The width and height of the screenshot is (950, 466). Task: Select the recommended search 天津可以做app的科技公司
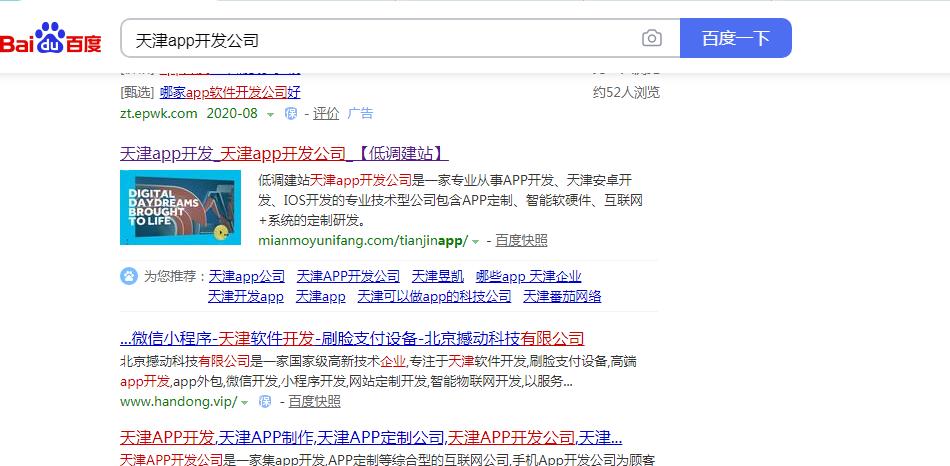tap(434, 296)
